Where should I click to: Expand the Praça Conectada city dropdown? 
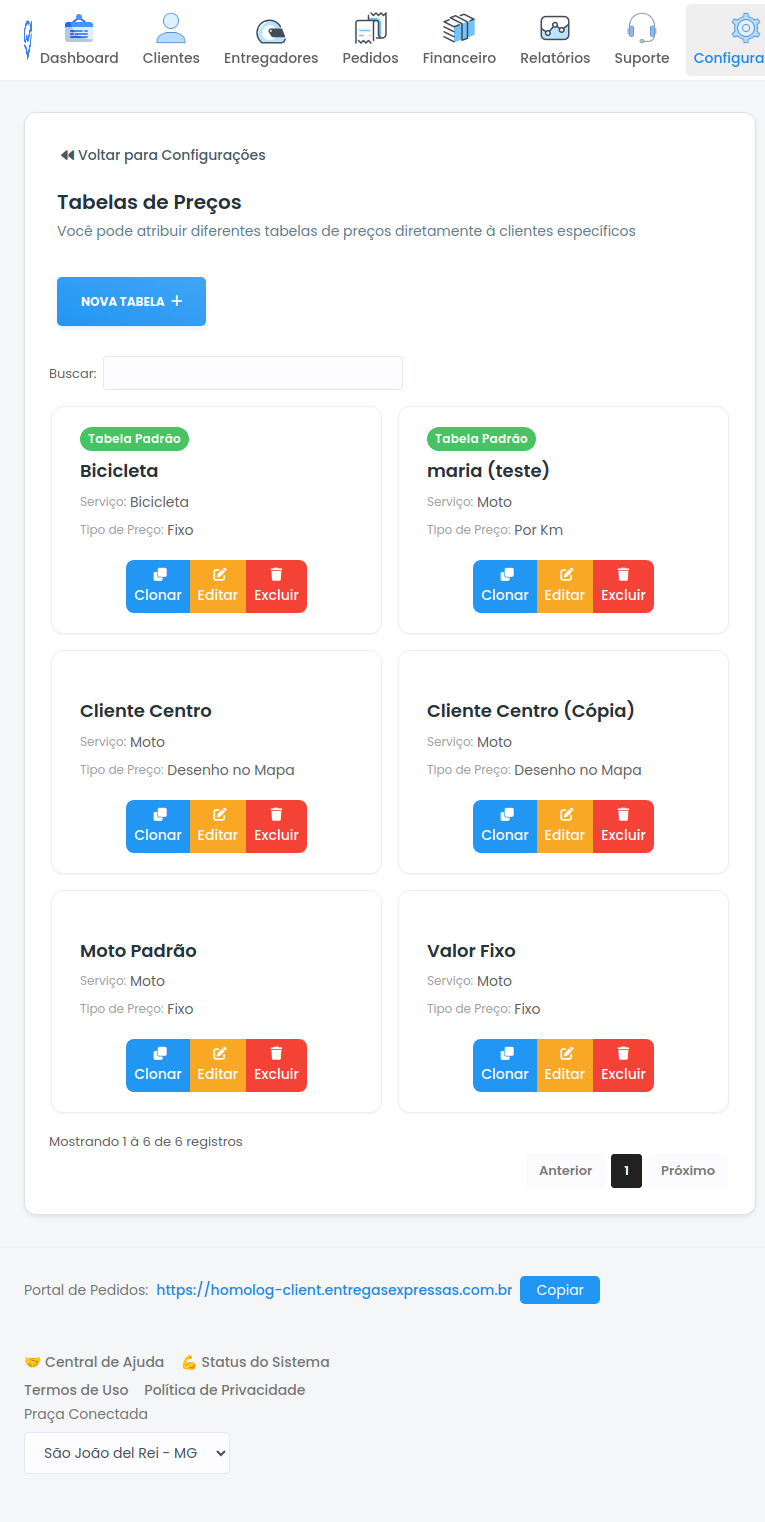click(x=127, y=1453)
